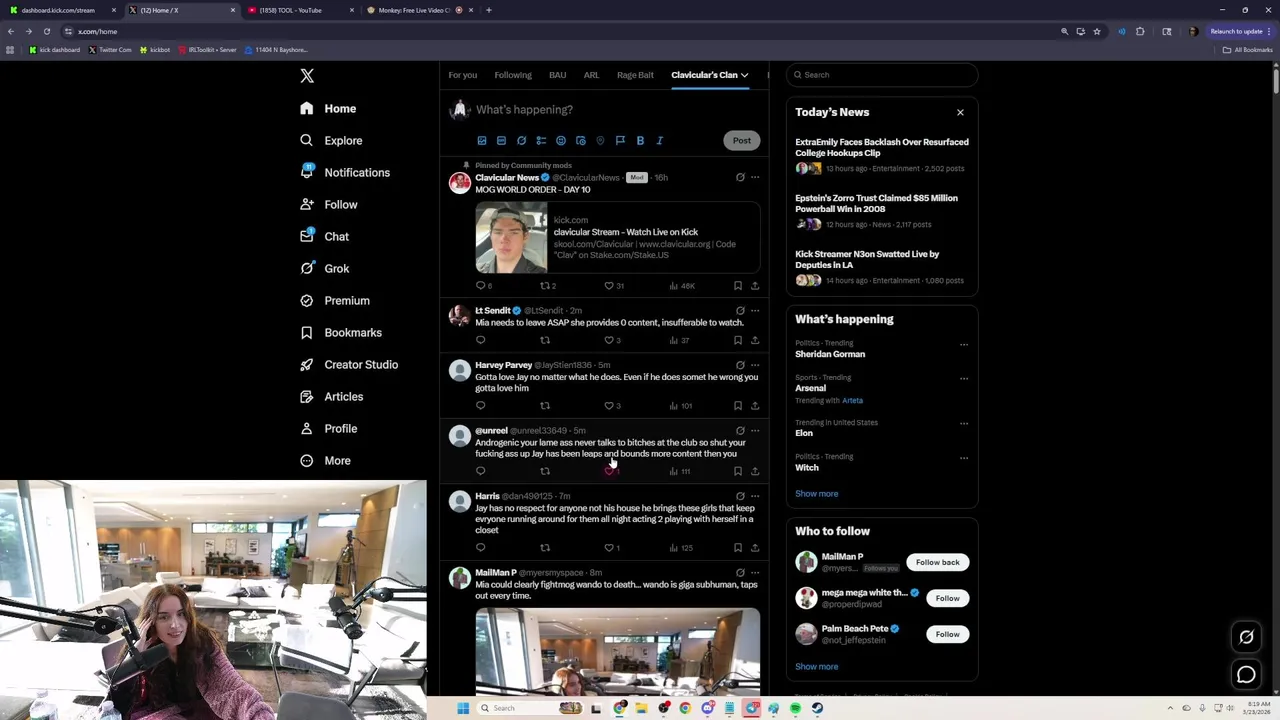Click the X logo in sidebar
The height and width of the screenshot is (720, 1280).
(307, 76)
